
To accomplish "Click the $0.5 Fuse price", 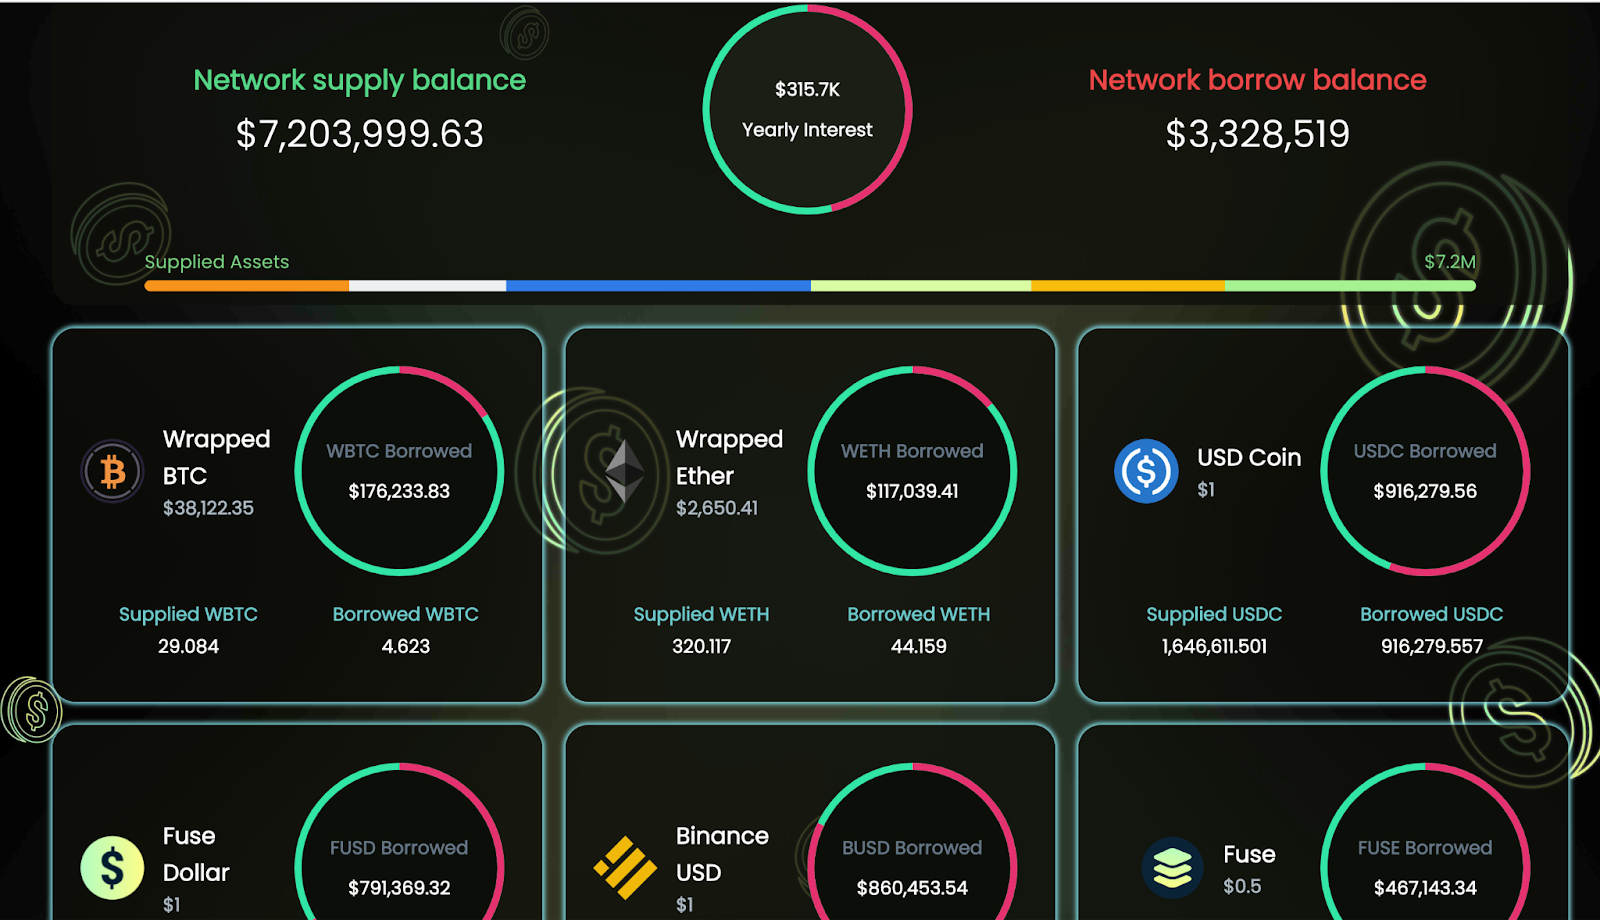I will coord(1242,886).
